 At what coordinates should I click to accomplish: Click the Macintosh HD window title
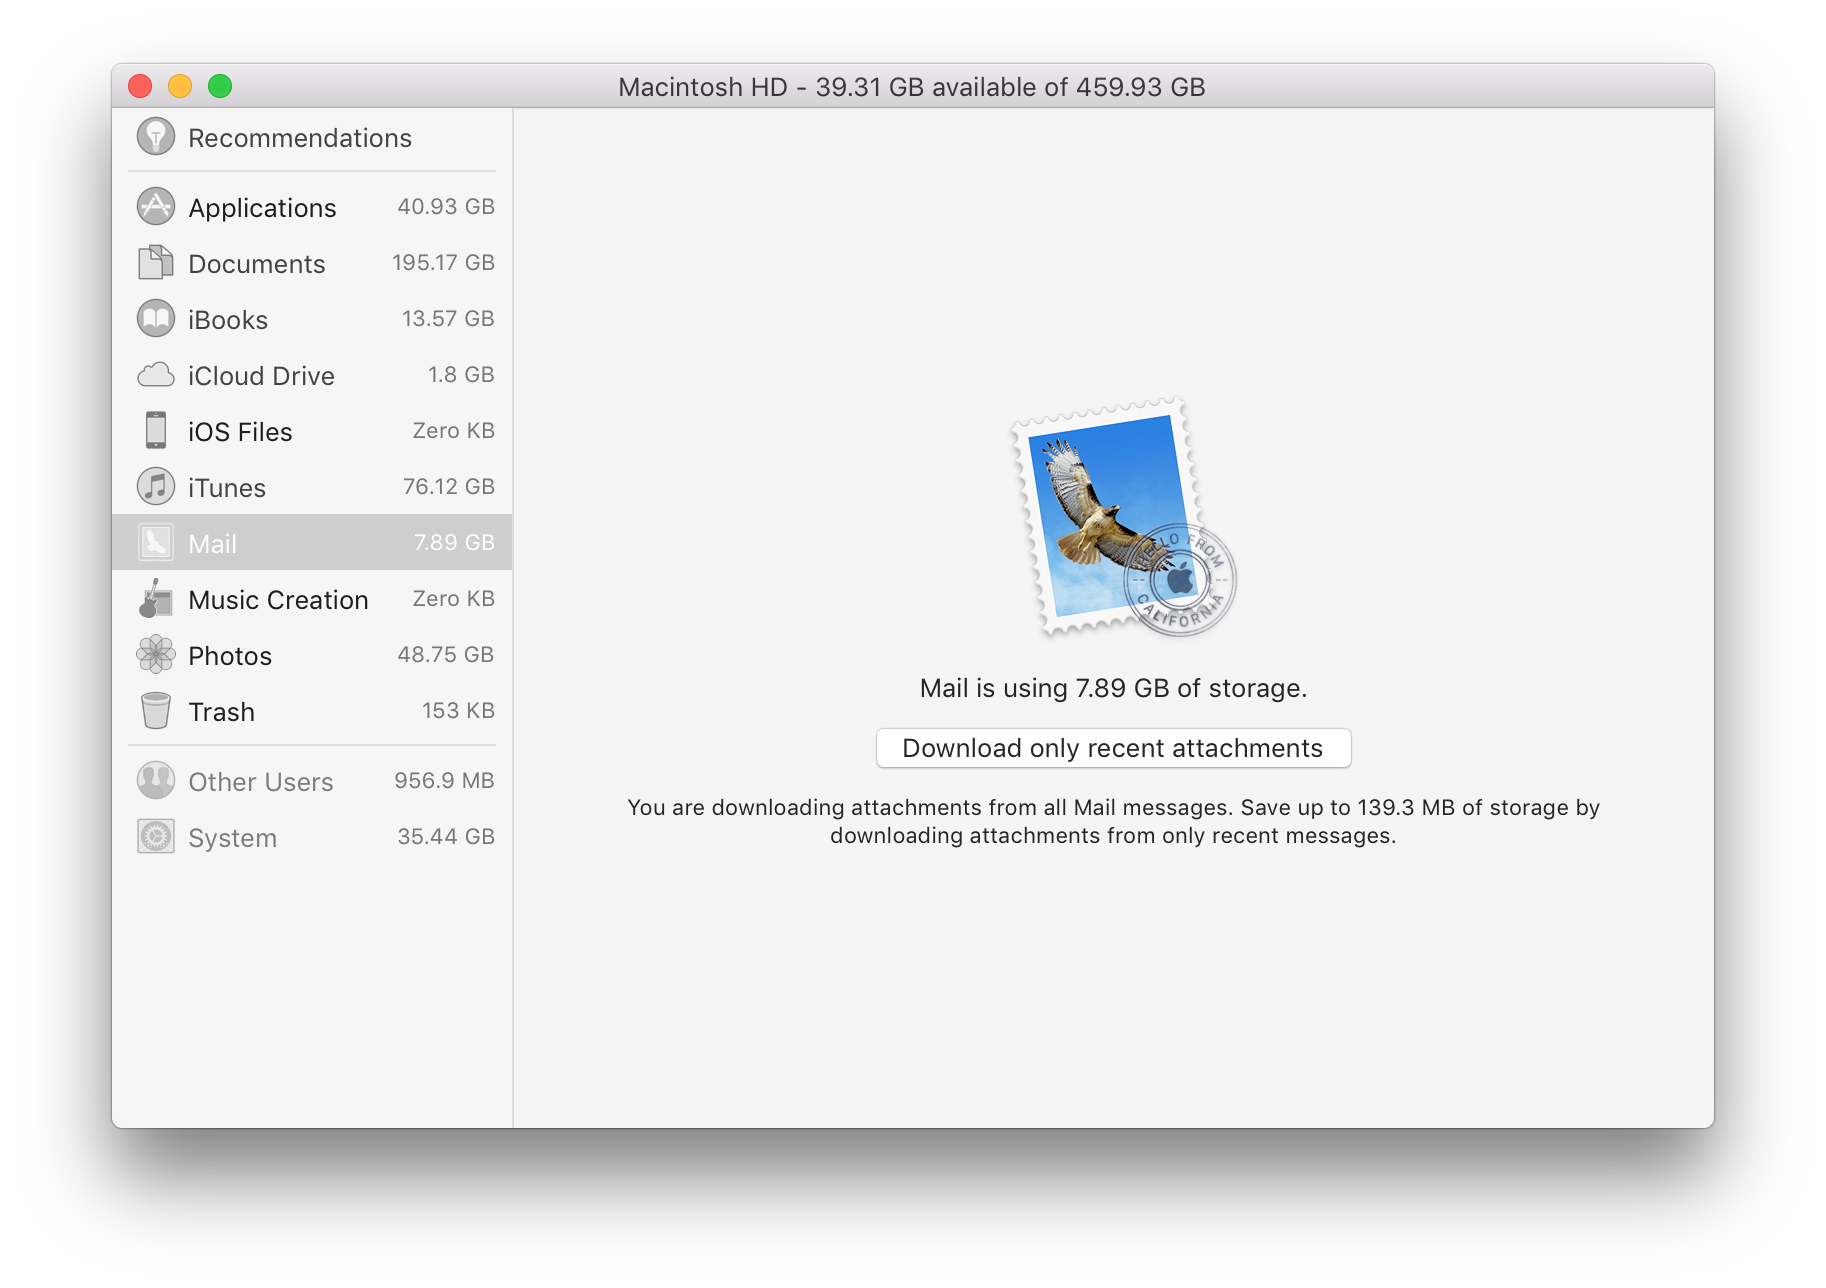pyautogui.click(x=912, y=87)
